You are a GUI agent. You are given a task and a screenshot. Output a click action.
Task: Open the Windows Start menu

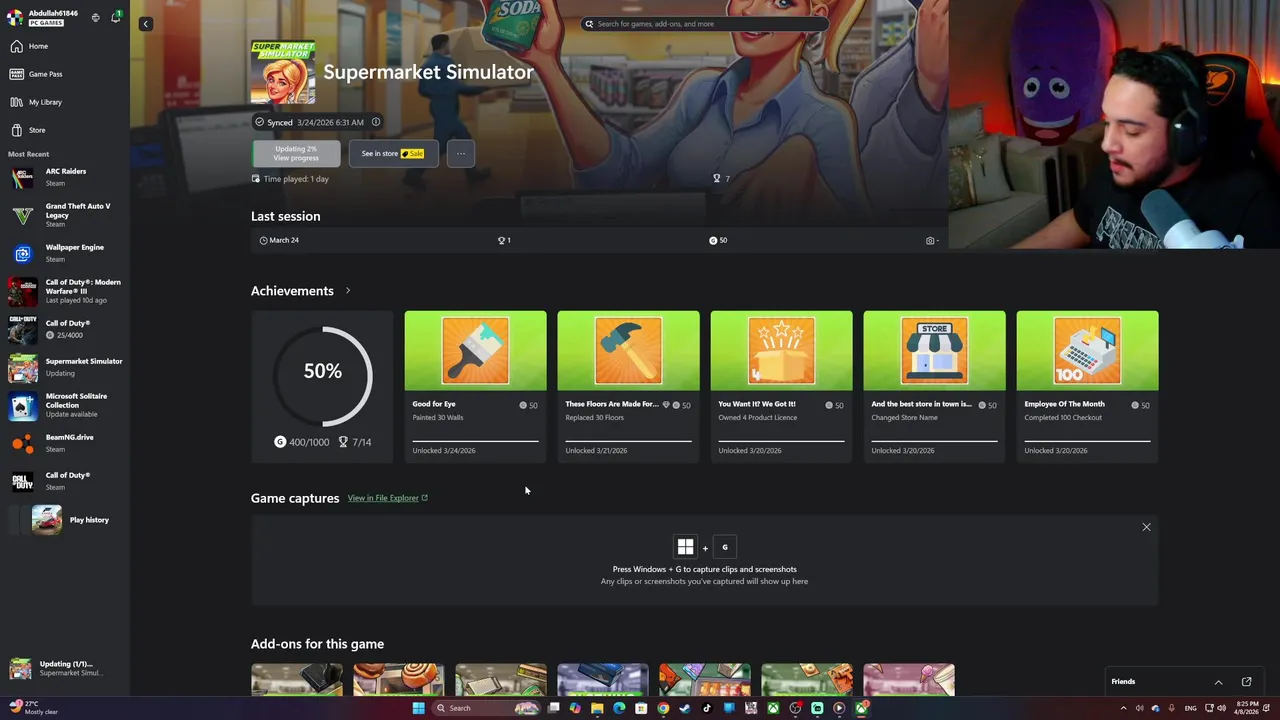pyautogui.click(x=418, y=708)
